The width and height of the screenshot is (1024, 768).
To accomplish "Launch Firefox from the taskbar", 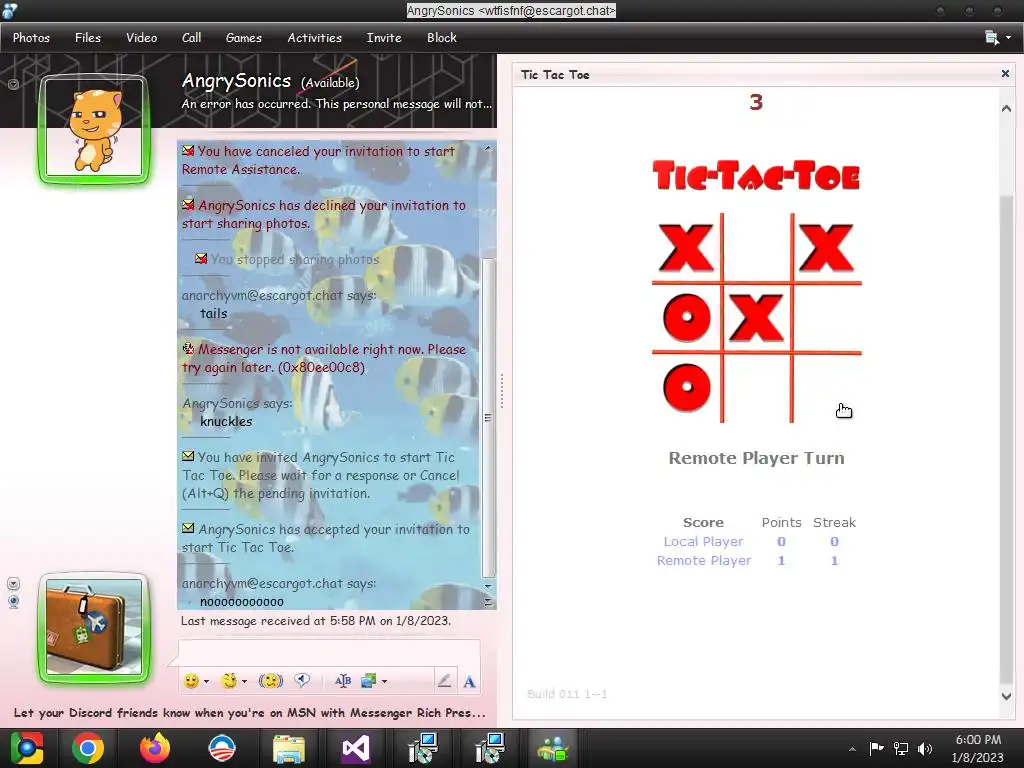I will click(155, 748).
